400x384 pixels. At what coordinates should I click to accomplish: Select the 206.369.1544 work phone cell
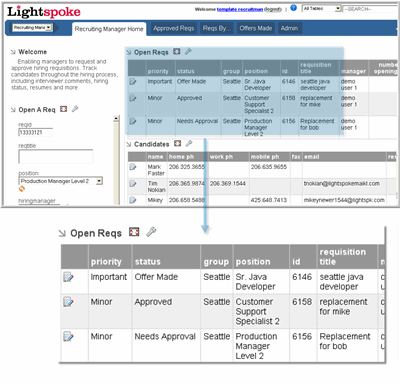click(x=228, y=183)
